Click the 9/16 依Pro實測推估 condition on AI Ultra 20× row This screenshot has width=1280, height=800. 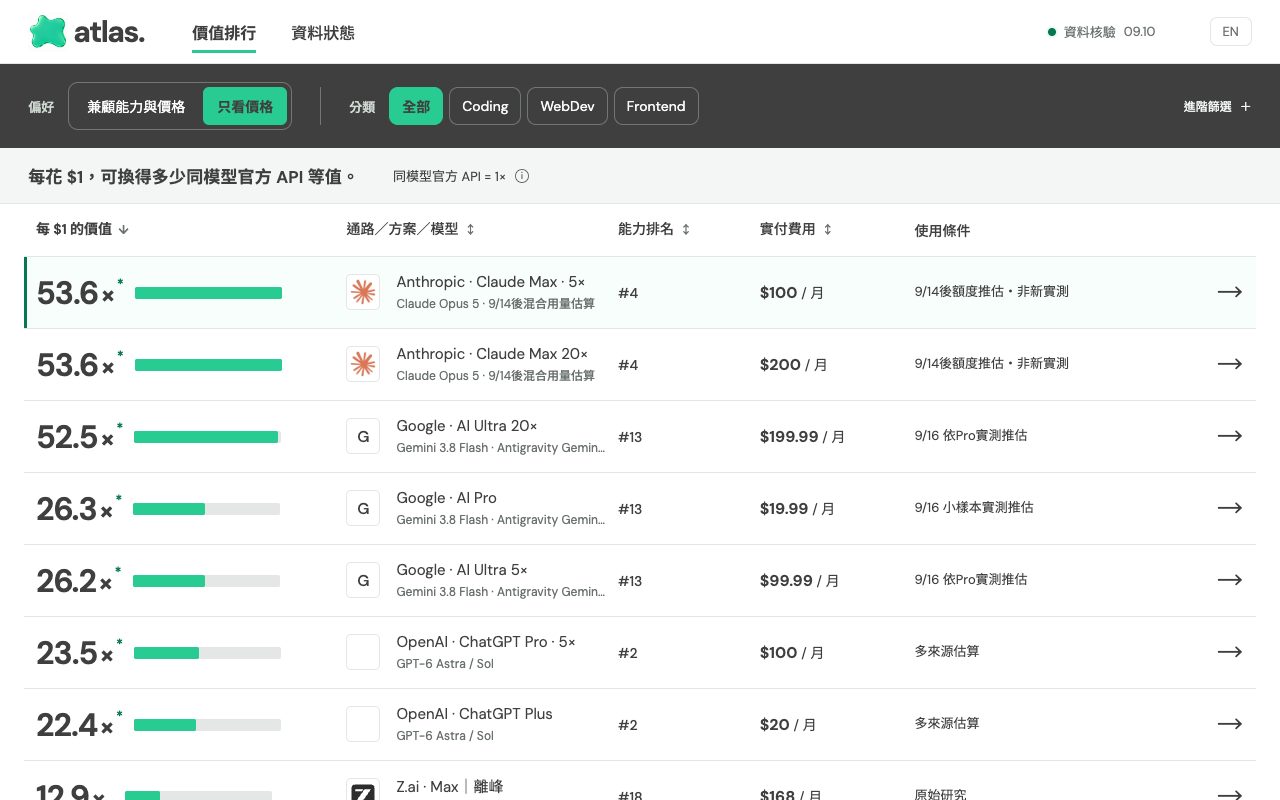pos(971,435)
